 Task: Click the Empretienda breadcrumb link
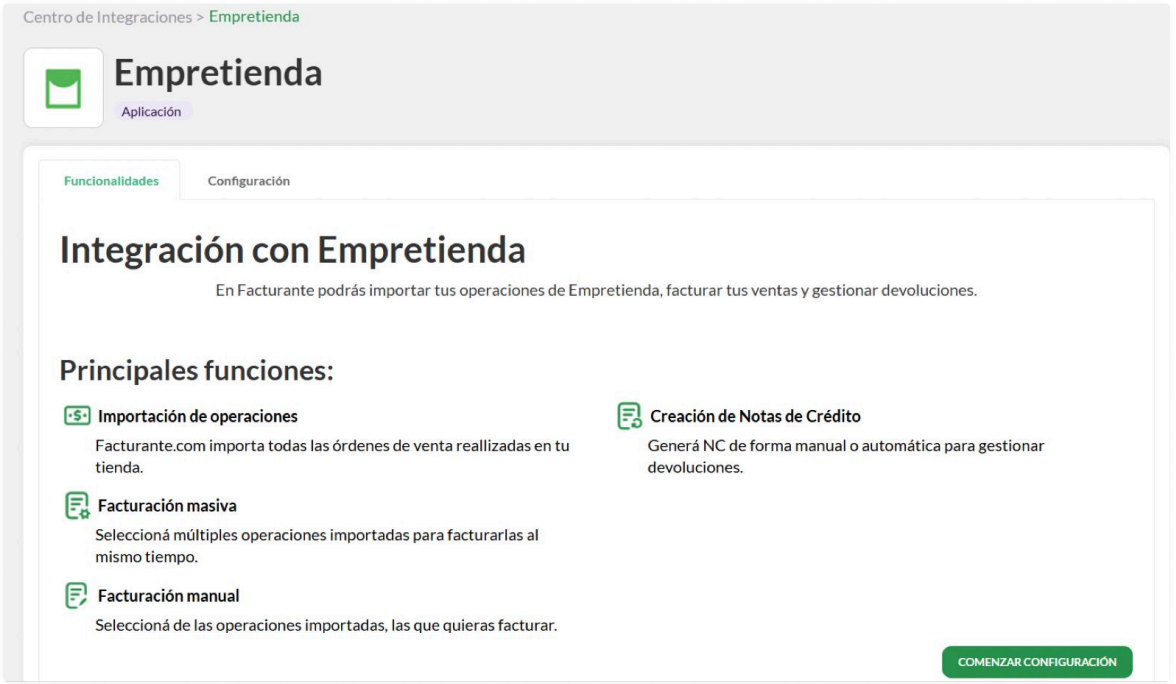pos(254,16)
